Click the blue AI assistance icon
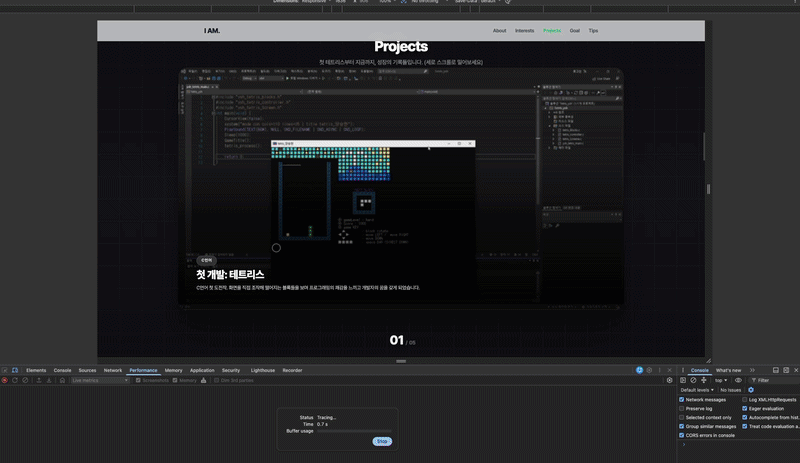The image size is (800, 463). click(x=639, y=370)
